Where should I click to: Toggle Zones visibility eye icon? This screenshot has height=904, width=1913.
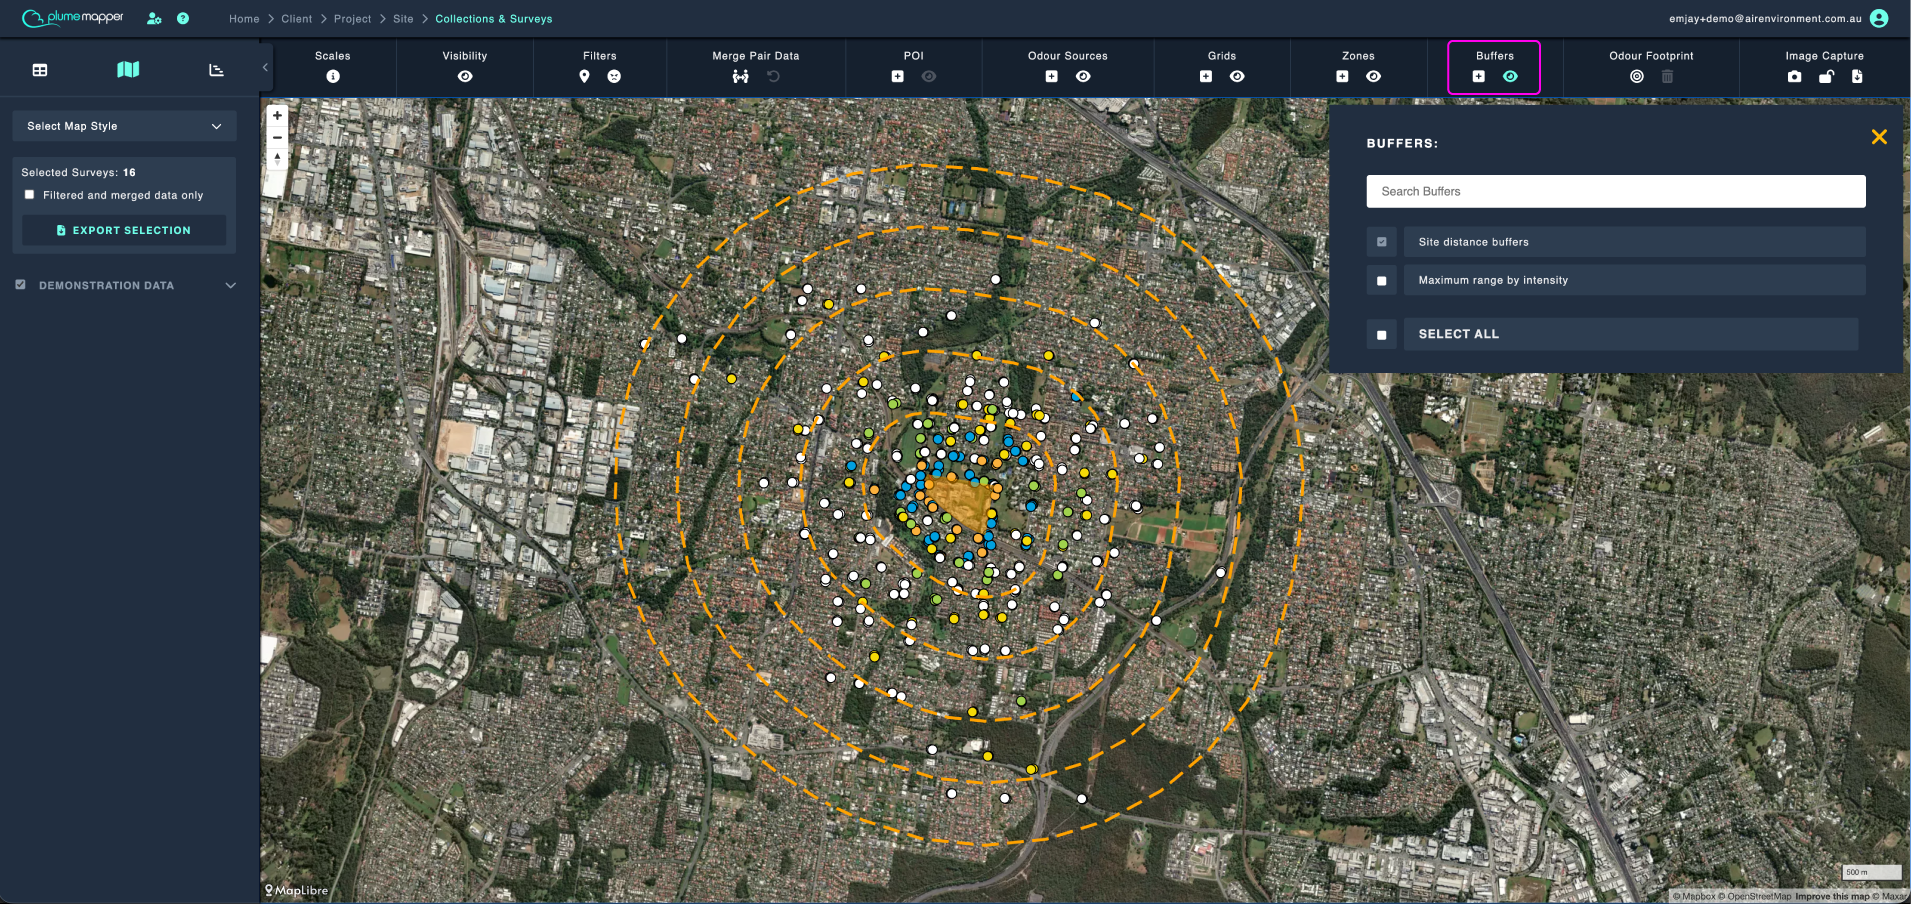[x=1374, y=76]
